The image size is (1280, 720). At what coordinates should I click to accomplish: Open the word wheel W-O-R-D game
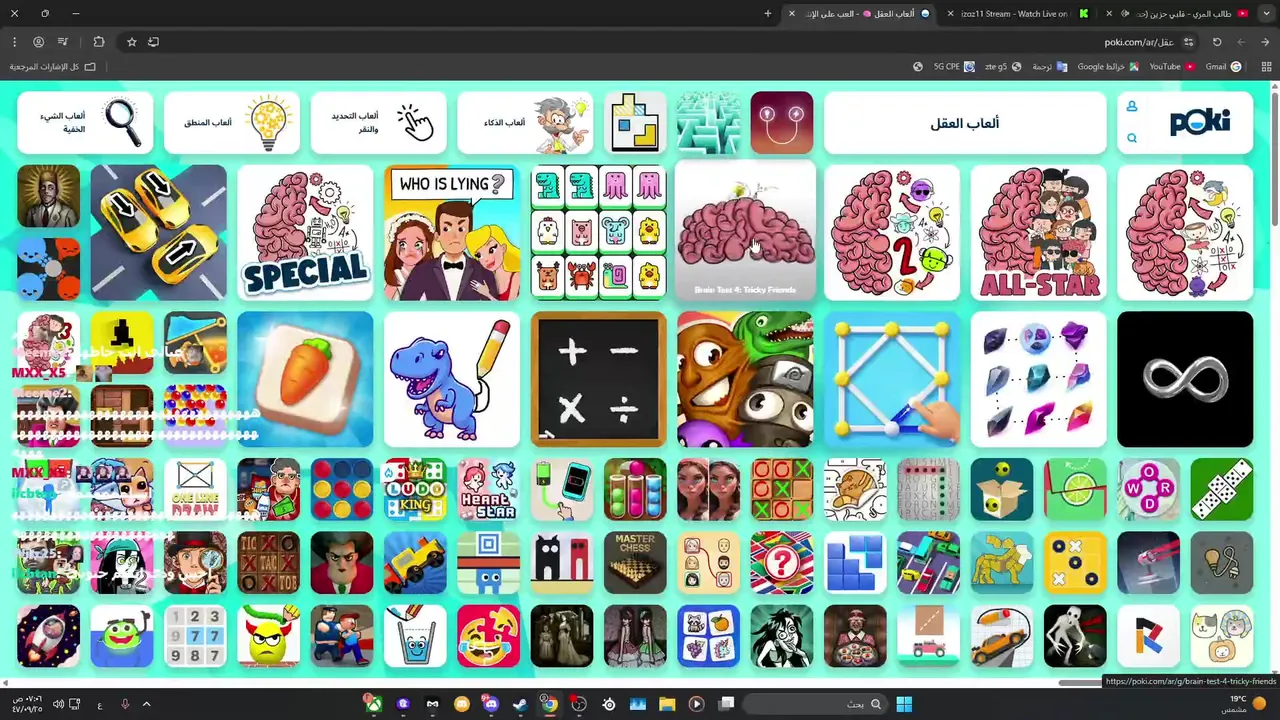pyautogui.click(x=1148, y=489)
